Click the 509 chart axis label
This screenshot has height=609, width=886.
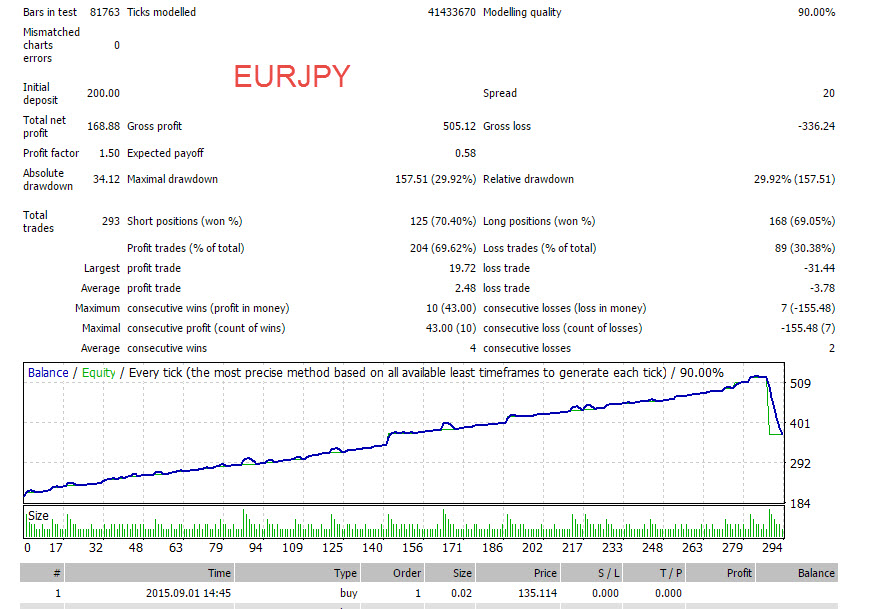point(800,384)
